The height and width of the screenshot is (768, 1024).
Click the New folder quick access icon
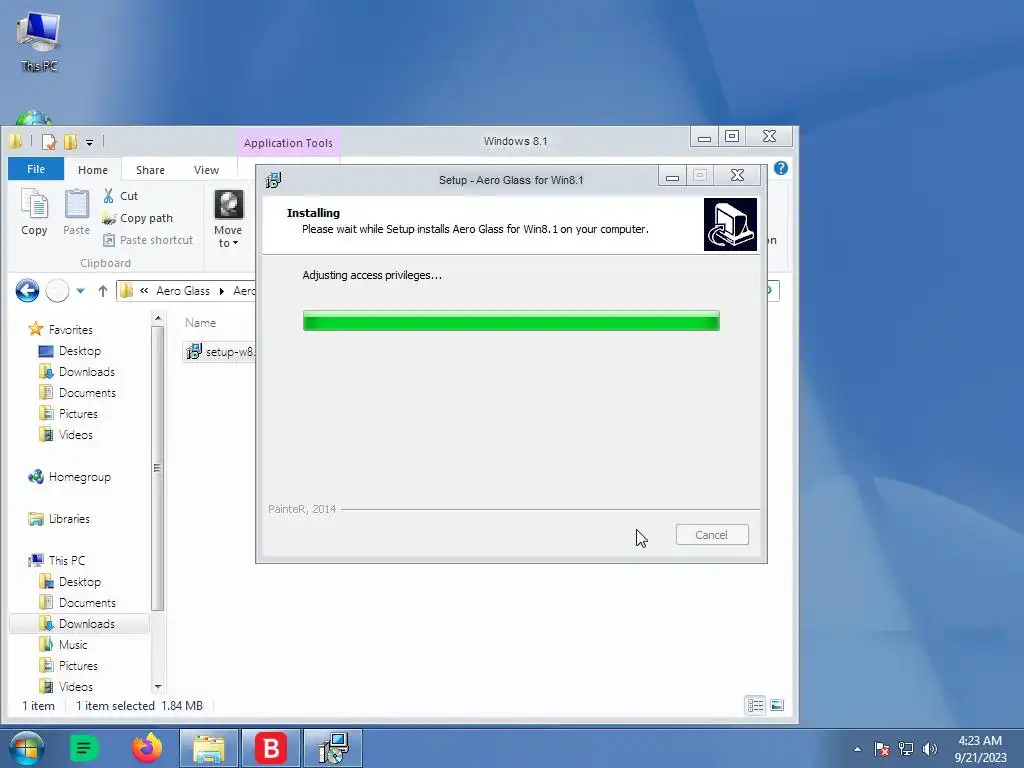(x=71, y=142)
